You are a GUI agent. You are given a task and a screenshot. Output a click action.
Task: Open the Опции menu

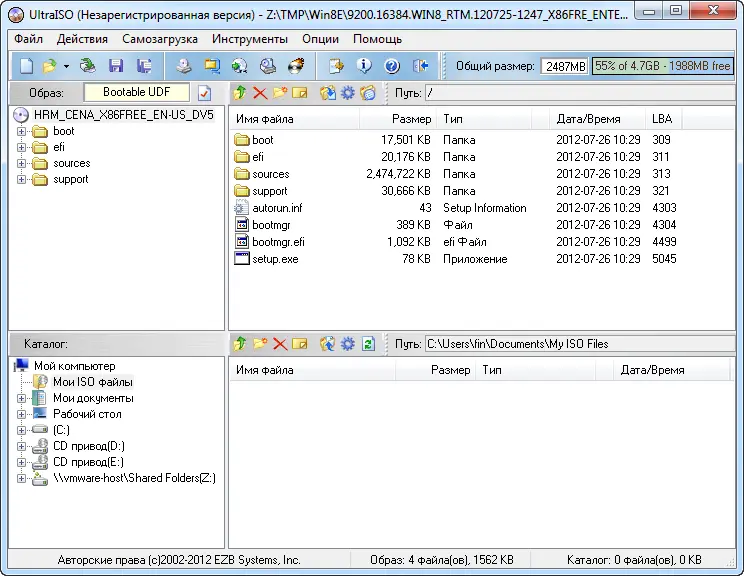320,39
